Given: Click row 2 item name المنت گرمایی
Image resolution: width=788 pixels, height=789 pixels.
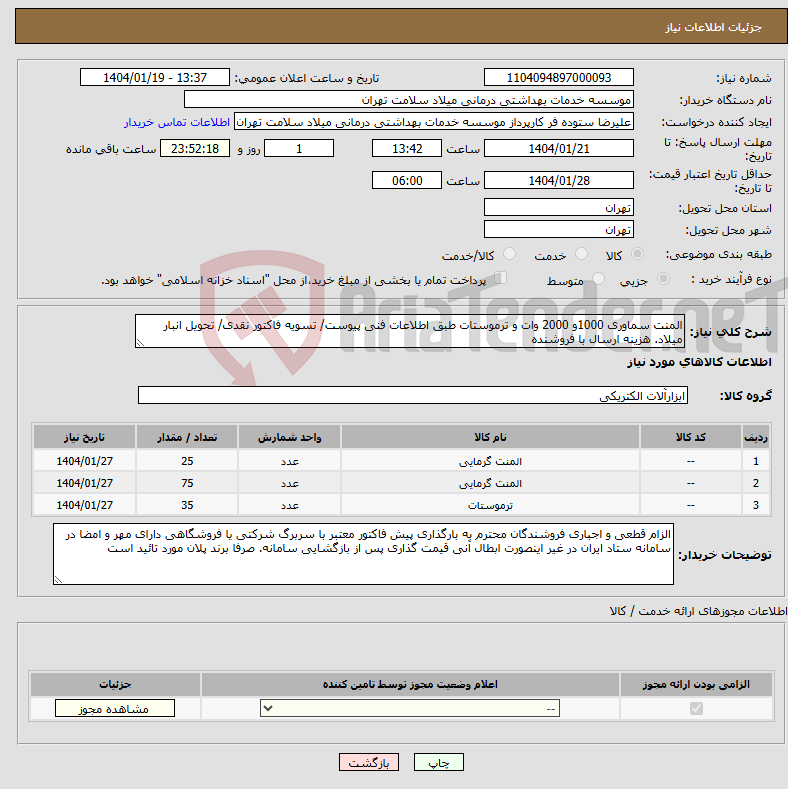Looking at the screenshot, I should (490, 483).
